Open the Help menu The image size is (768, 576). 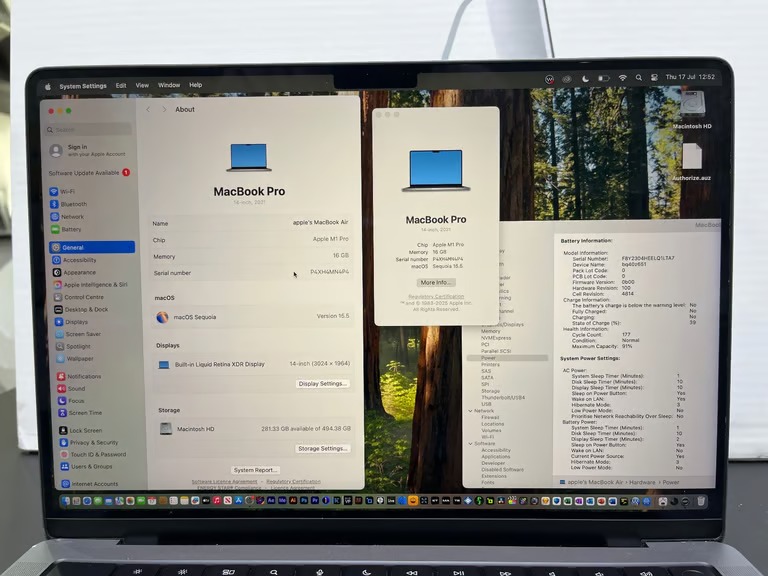pyautogui.click(x=195, y=85)
